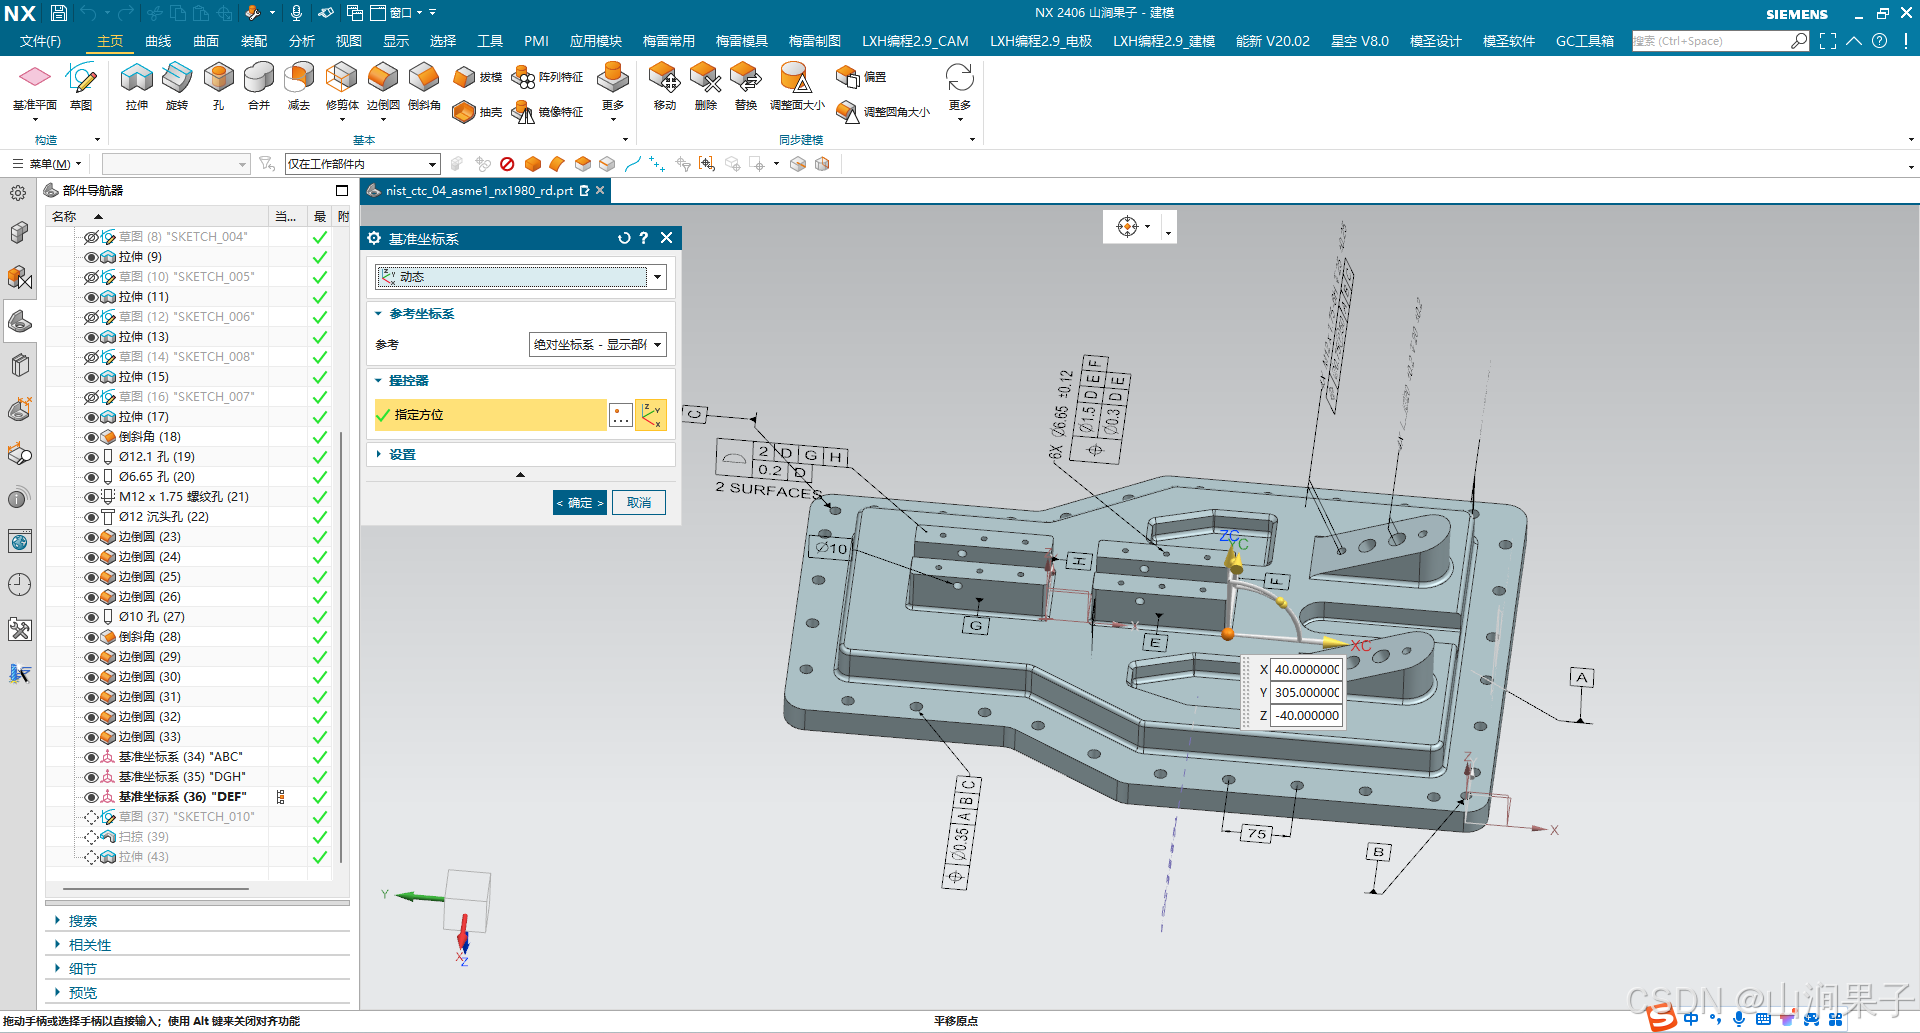
Task: Select the 合并 unite tool
Action: point(259,87)
